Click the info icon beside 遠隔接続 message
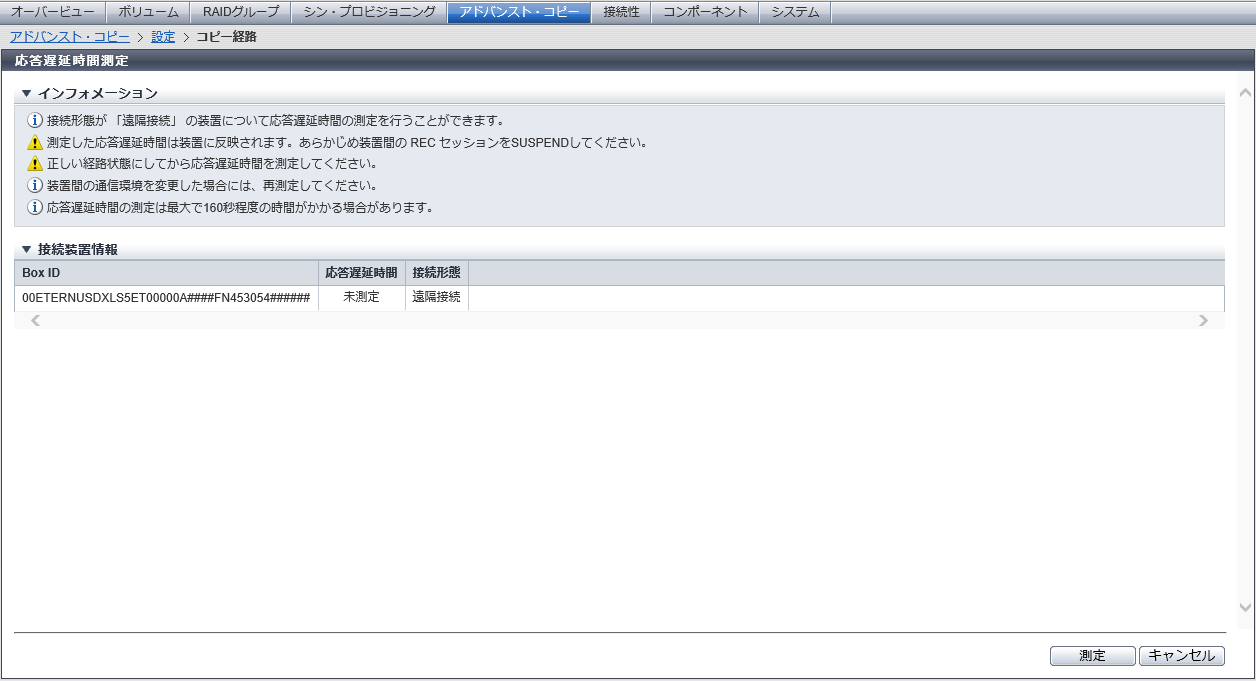 click(35, 120)
